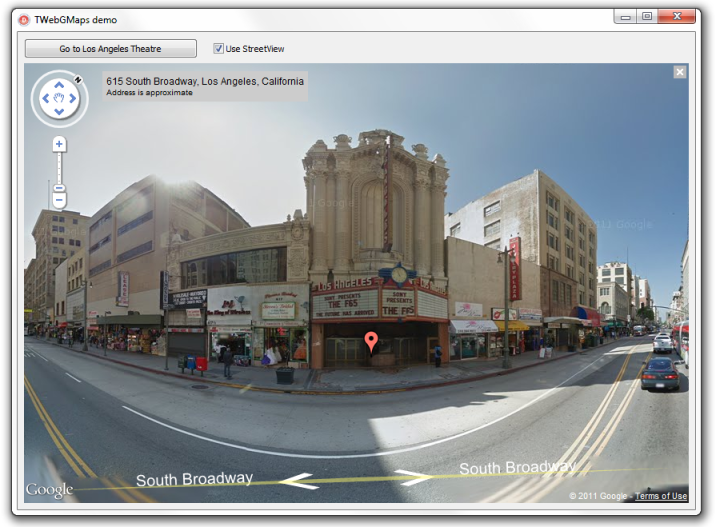Pan Street View down with the bottom arrow

[x=59, y=111]
